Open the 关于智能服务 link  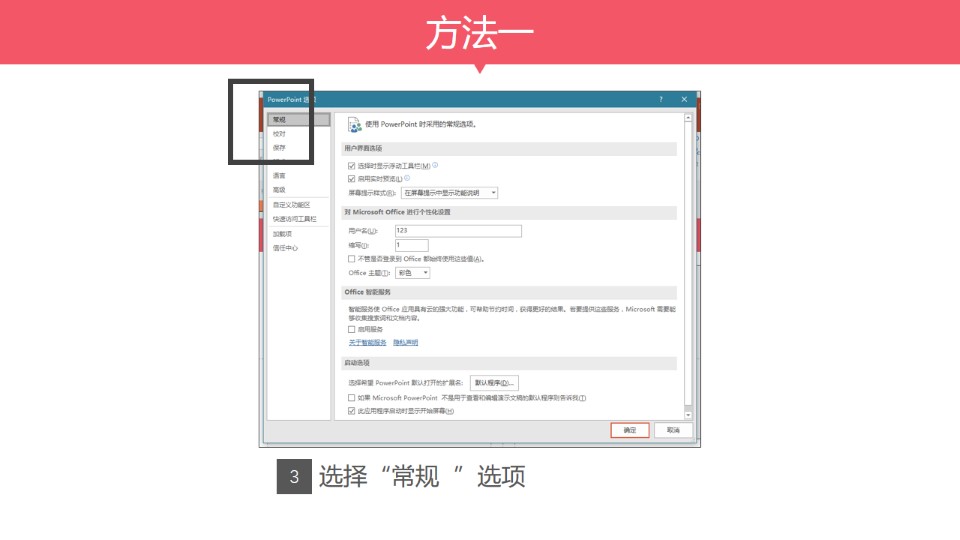(x=367, y=343)
